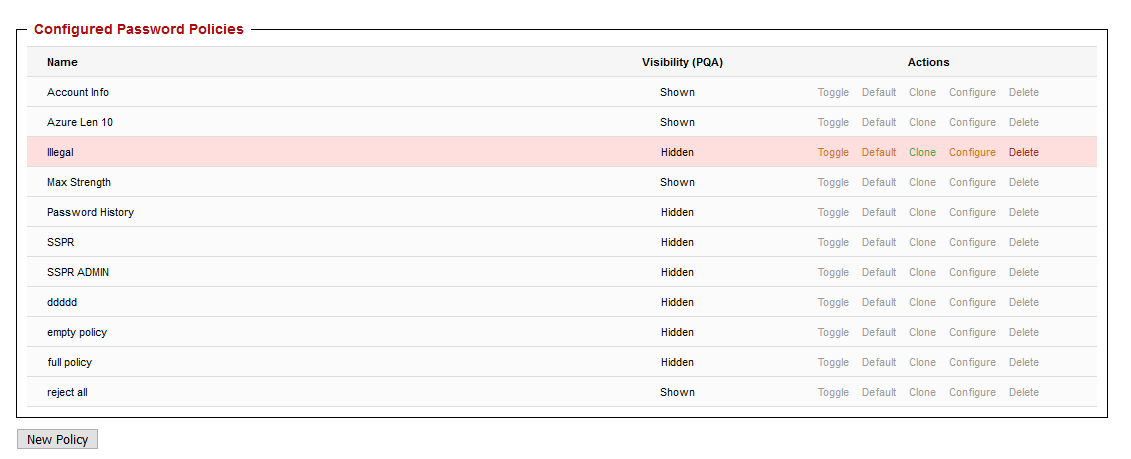Toggle visibility of the Illegal policy
The image size is (1131, 459).
[833, 152]
